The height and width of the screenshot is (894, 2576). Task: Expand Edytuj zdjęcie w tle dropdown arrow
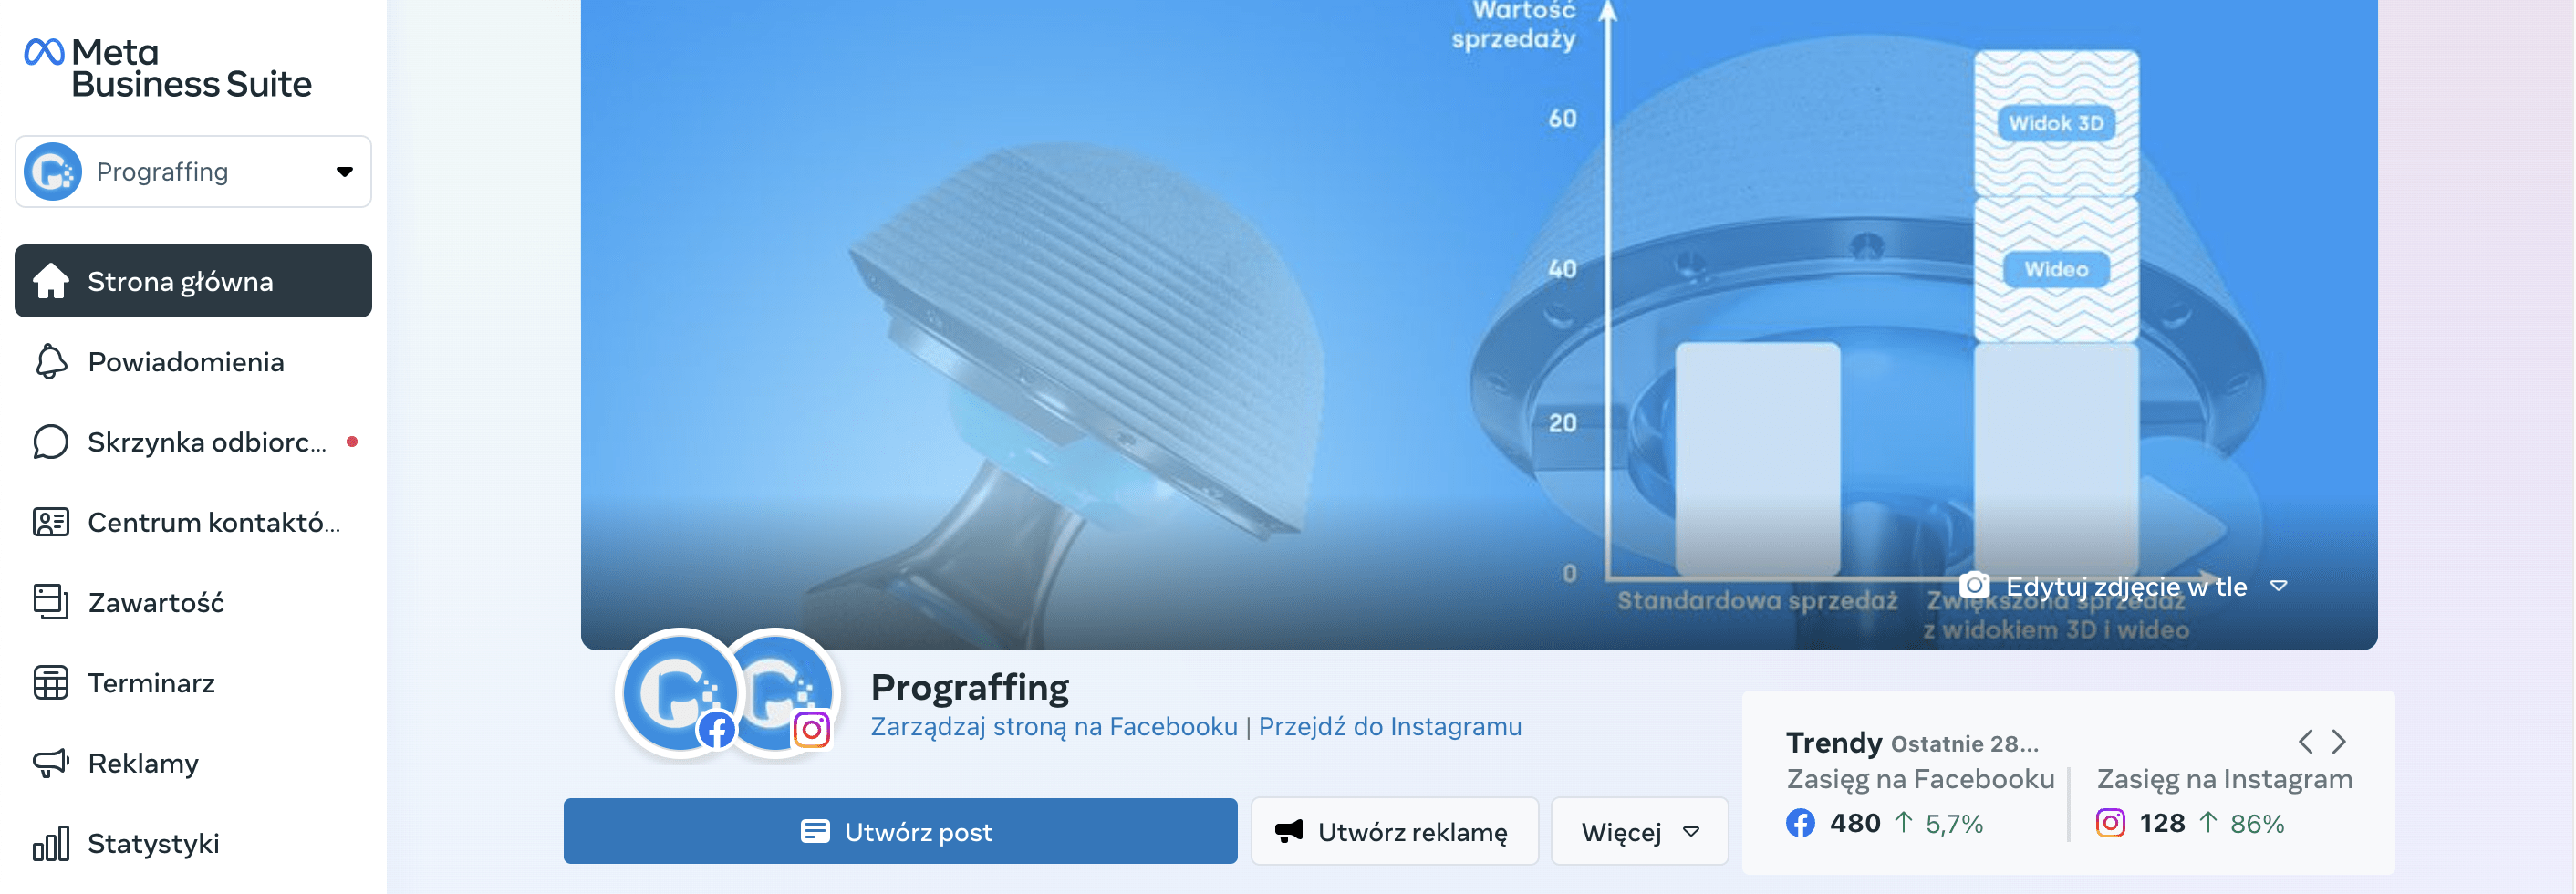pyautogui.click(x=2278, y=586)
